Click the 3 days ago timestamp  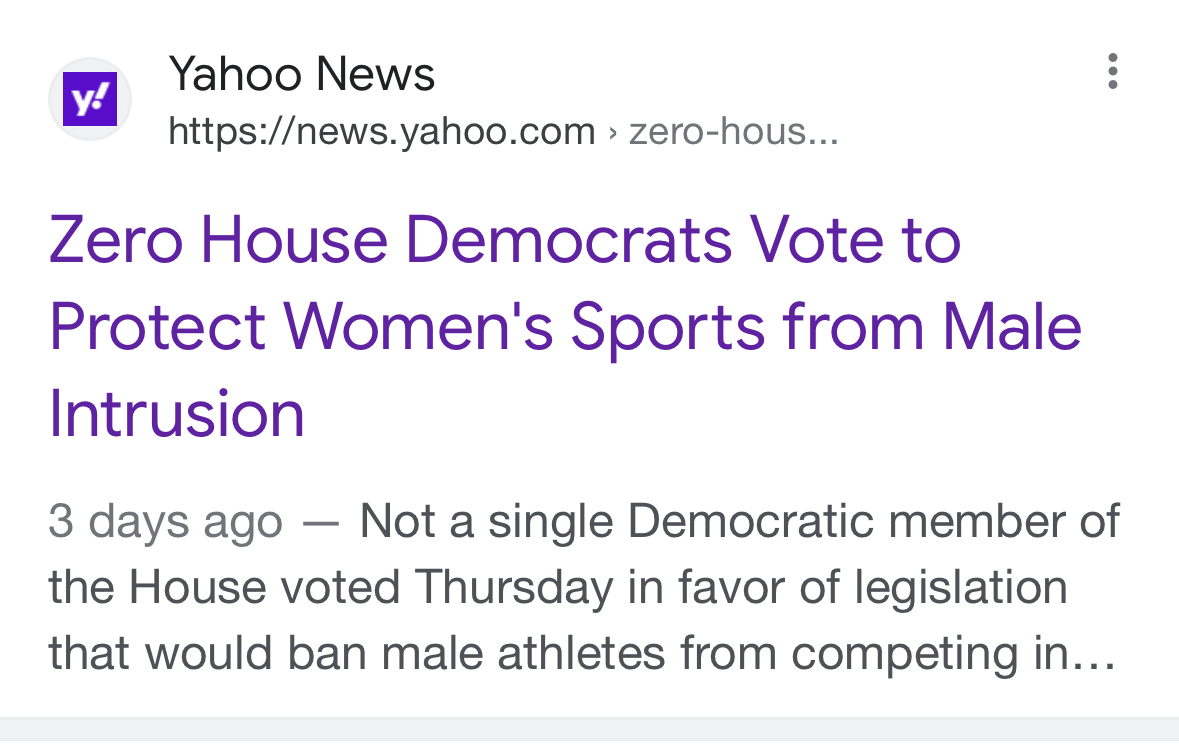pos(165,521)
